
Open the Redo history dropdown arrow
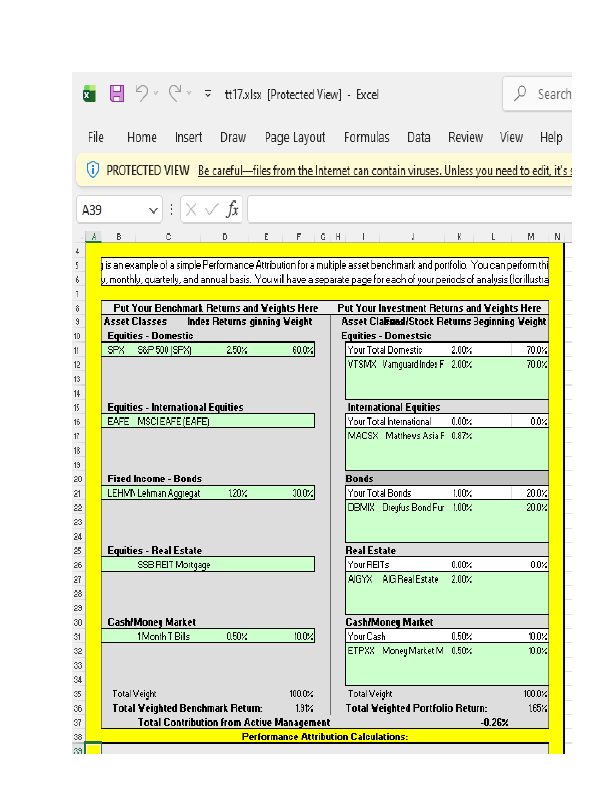tap(189, 93)
